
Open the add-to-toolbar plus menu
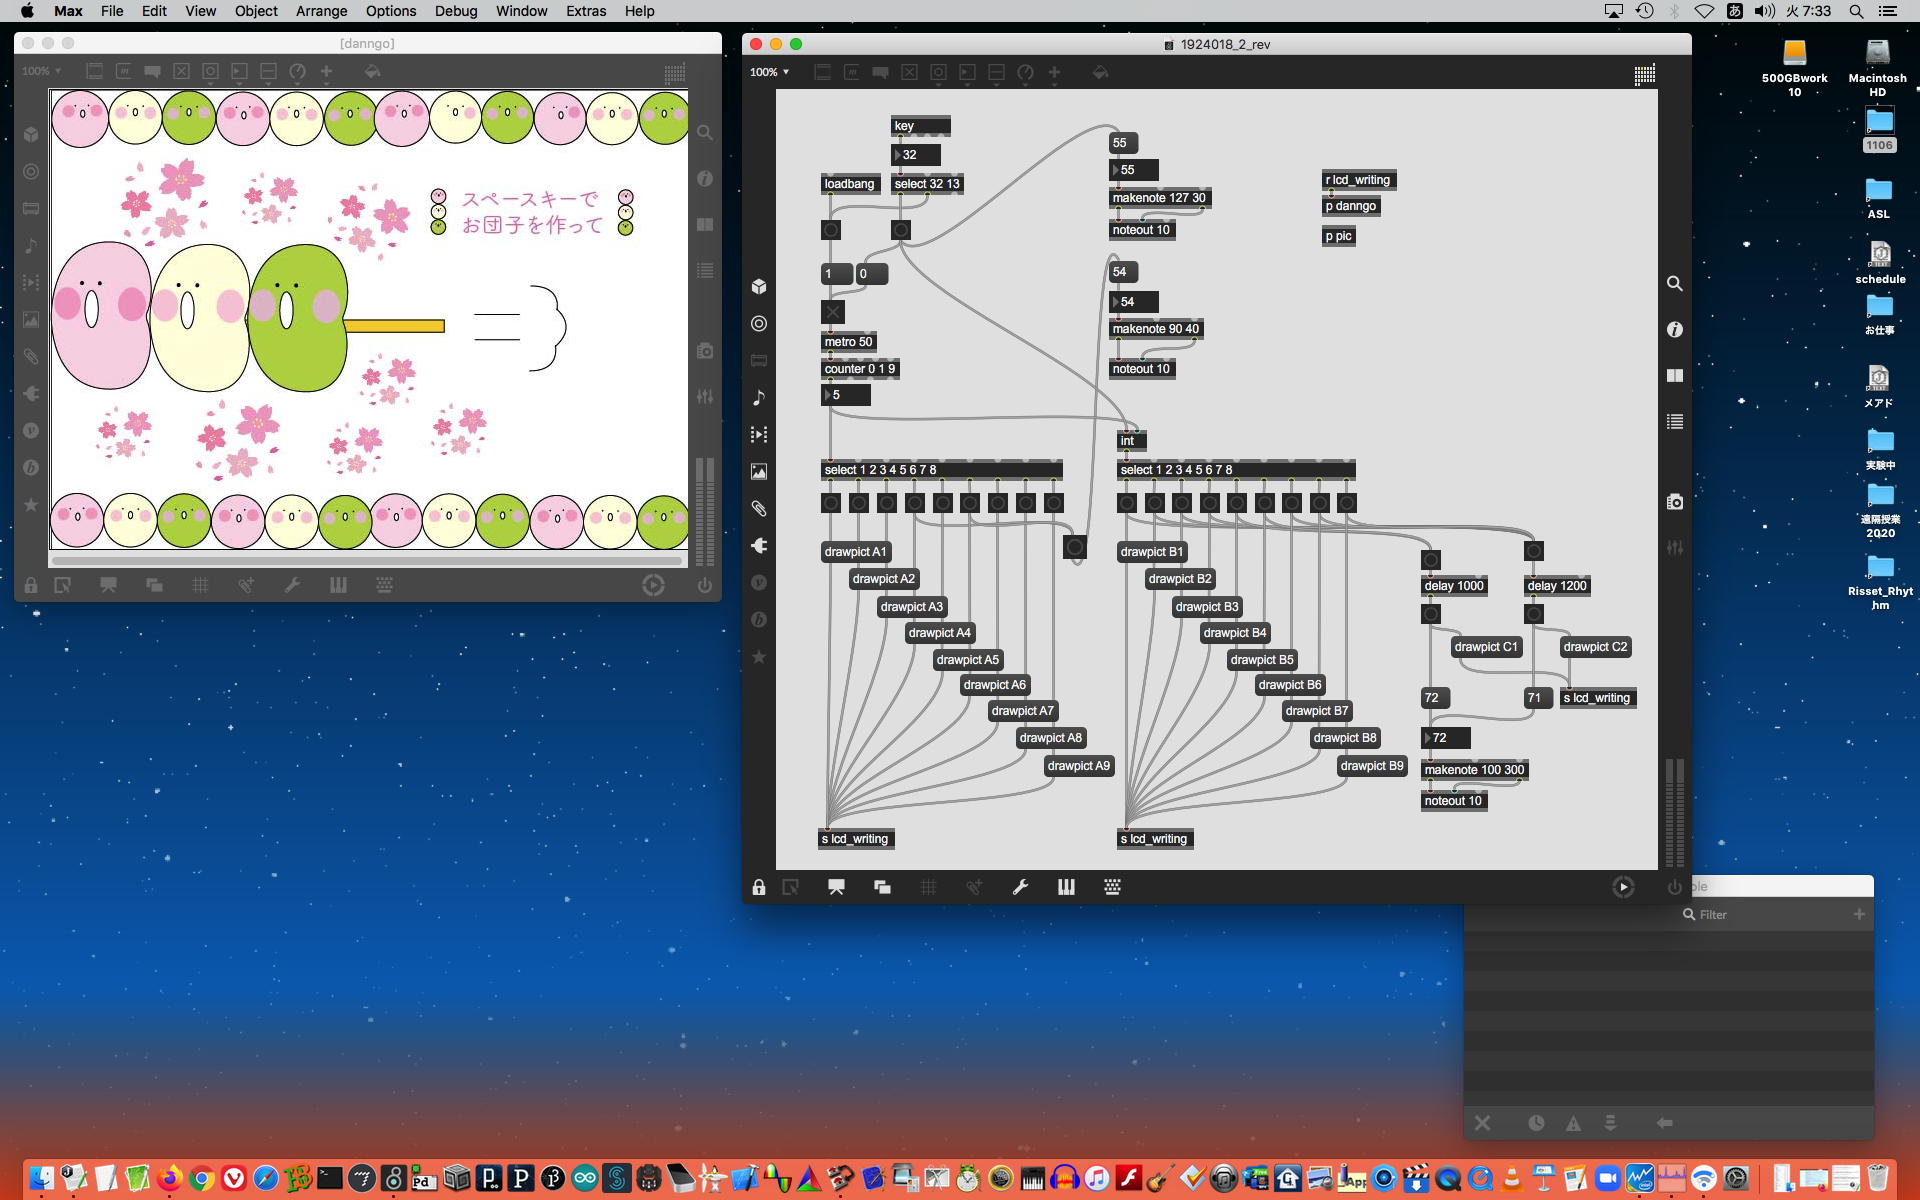click(x=1054, y=72)
